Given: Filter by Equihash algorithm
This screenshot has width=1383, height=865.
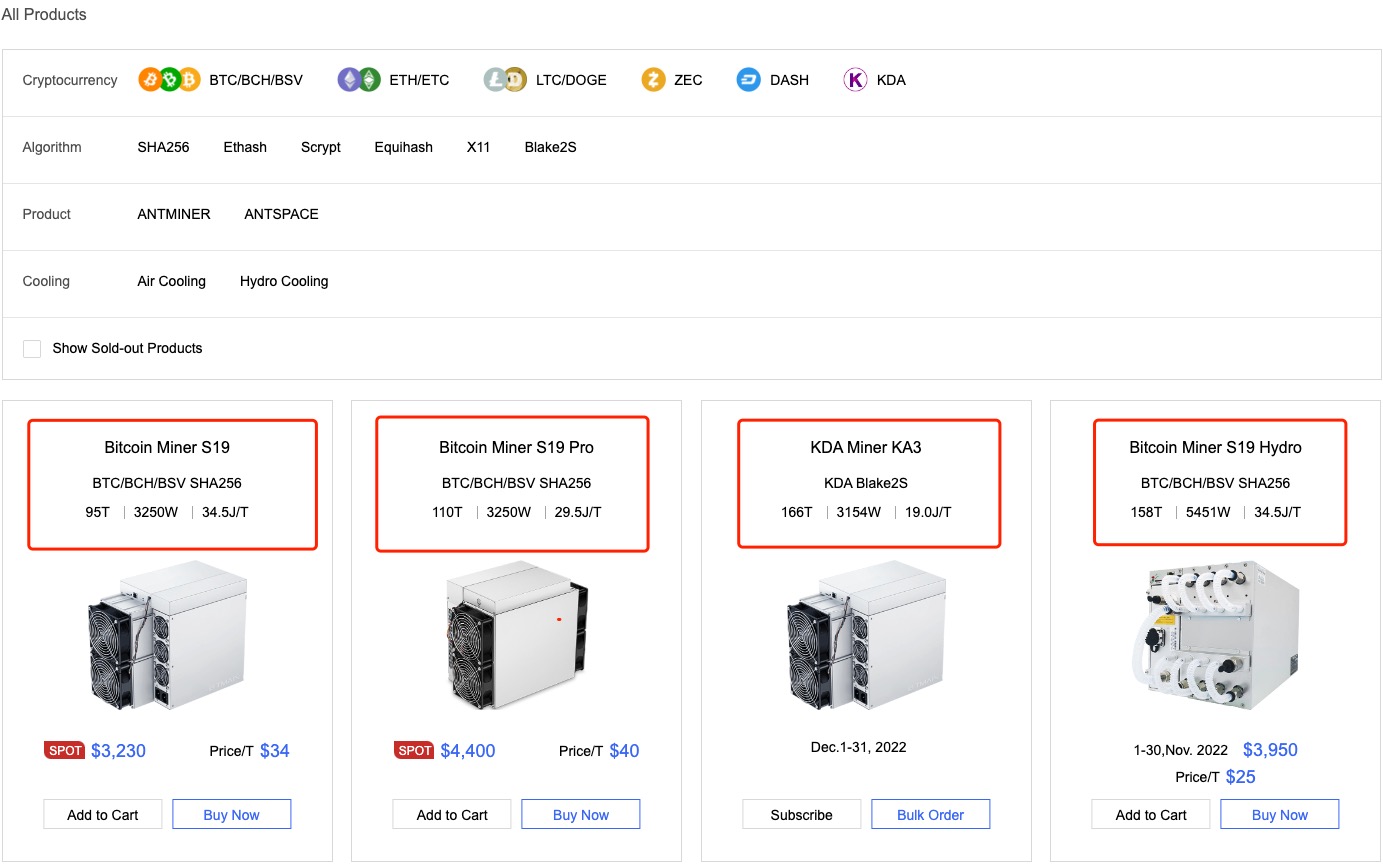Looking at the screenshot, I should [404, 147].
